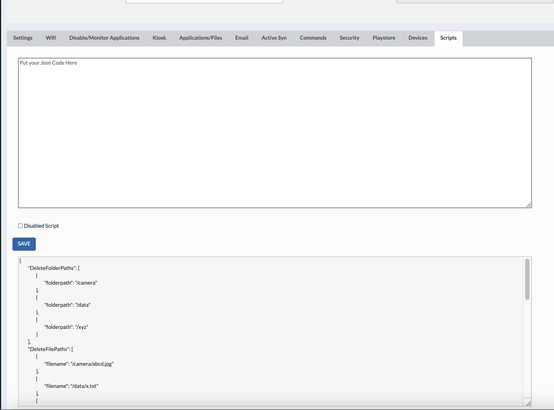The width and height of the screenshot is (554, 410).
Task: Open the Settings tab
Action: [x=23, y=38]
